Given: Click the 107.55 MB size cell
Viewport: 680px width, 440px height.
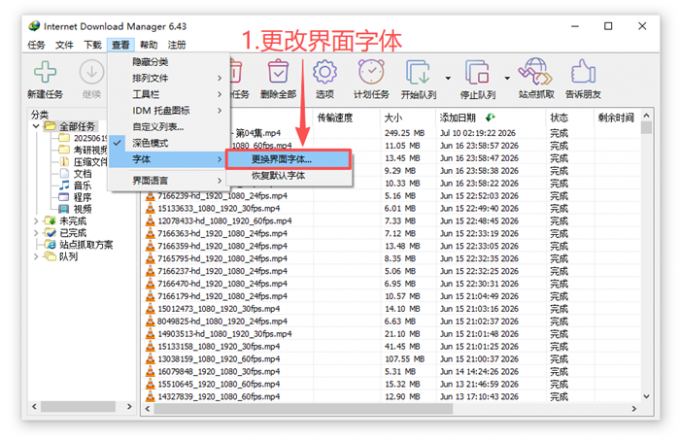Looking at the screenshot, I should click(404, 359).
